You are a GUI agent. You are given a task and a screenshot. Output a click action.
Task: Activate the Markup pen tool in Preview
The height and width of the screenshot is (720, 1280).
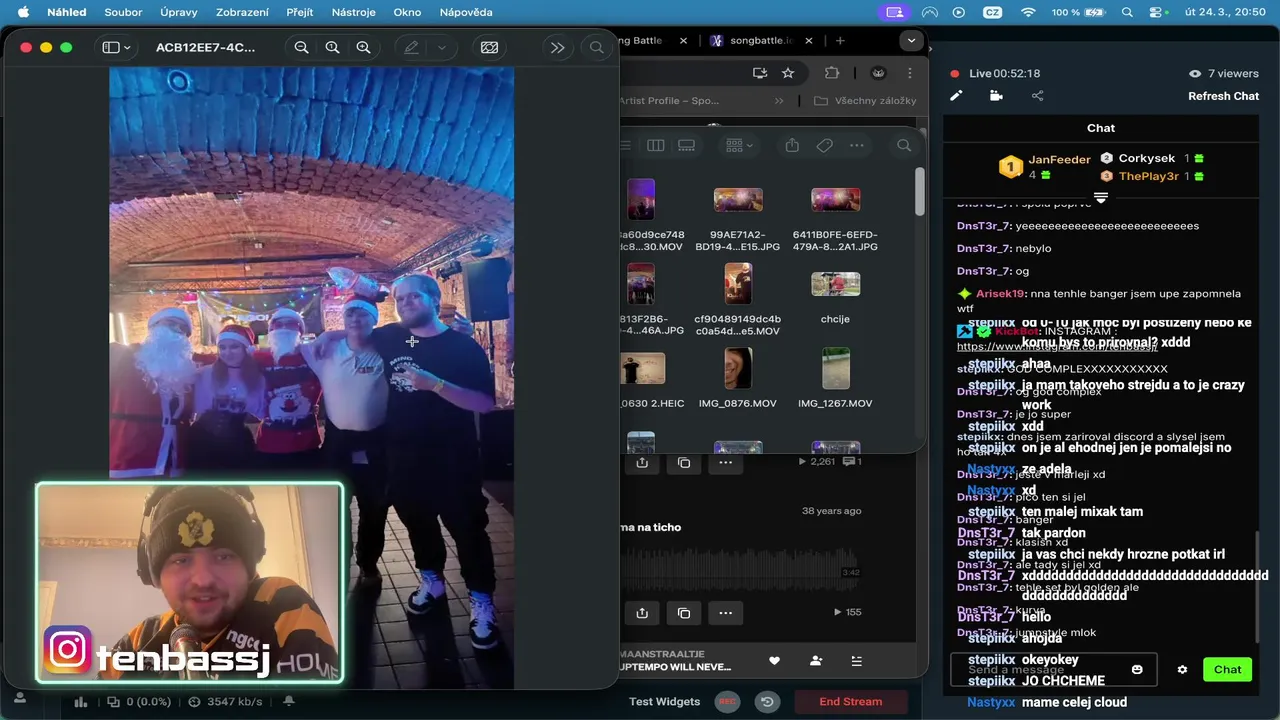[x=411, y=47]
